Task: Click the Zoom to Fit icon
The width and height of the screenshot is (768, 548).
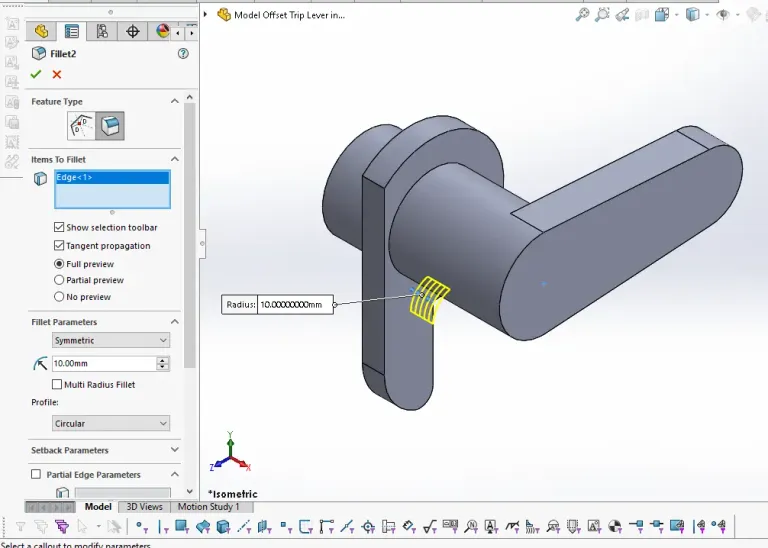Action: pos(582,15)
